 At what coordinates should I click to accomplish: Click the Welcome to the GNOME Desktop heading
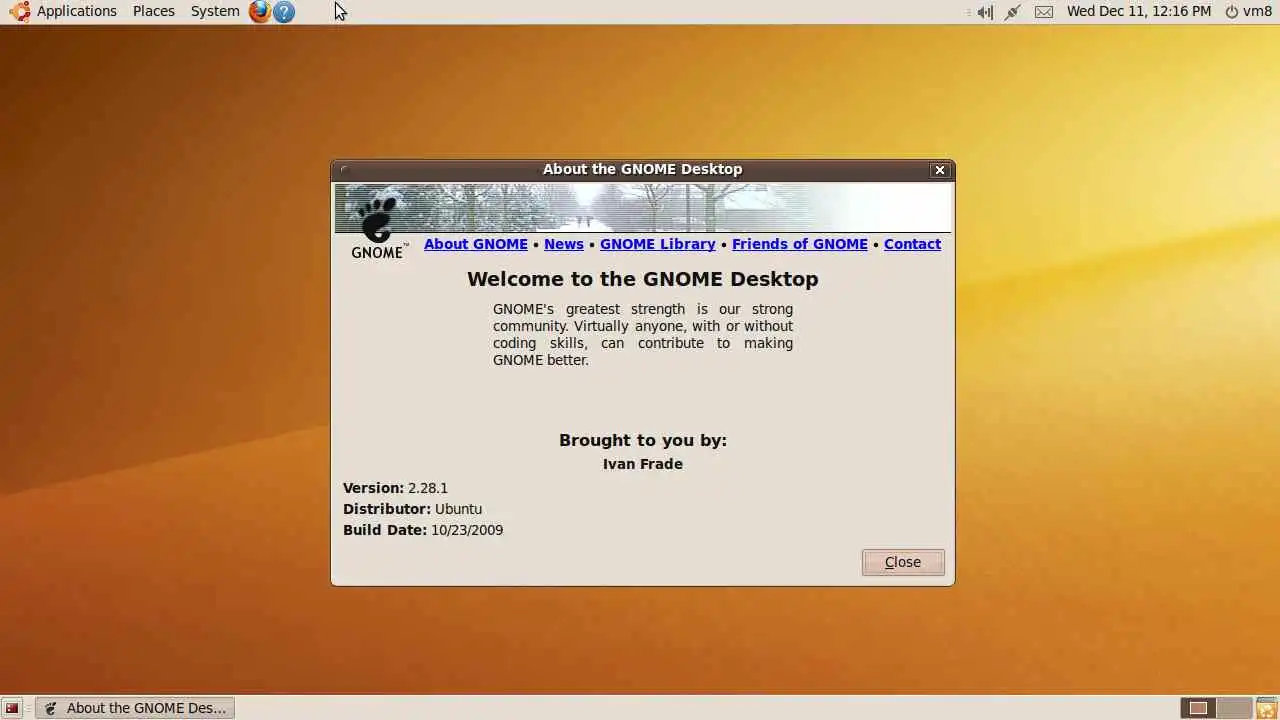(643, 279)
